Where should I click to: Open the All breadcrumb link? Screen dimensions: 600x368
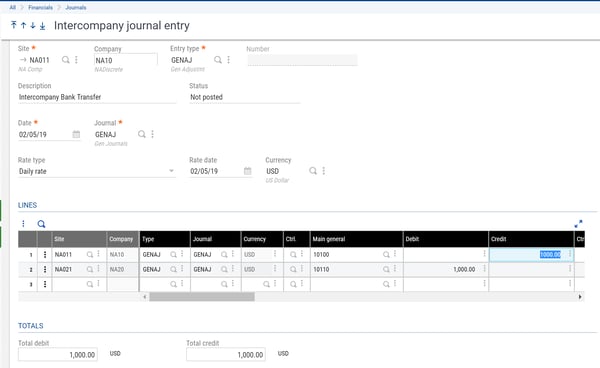[13, 7]
